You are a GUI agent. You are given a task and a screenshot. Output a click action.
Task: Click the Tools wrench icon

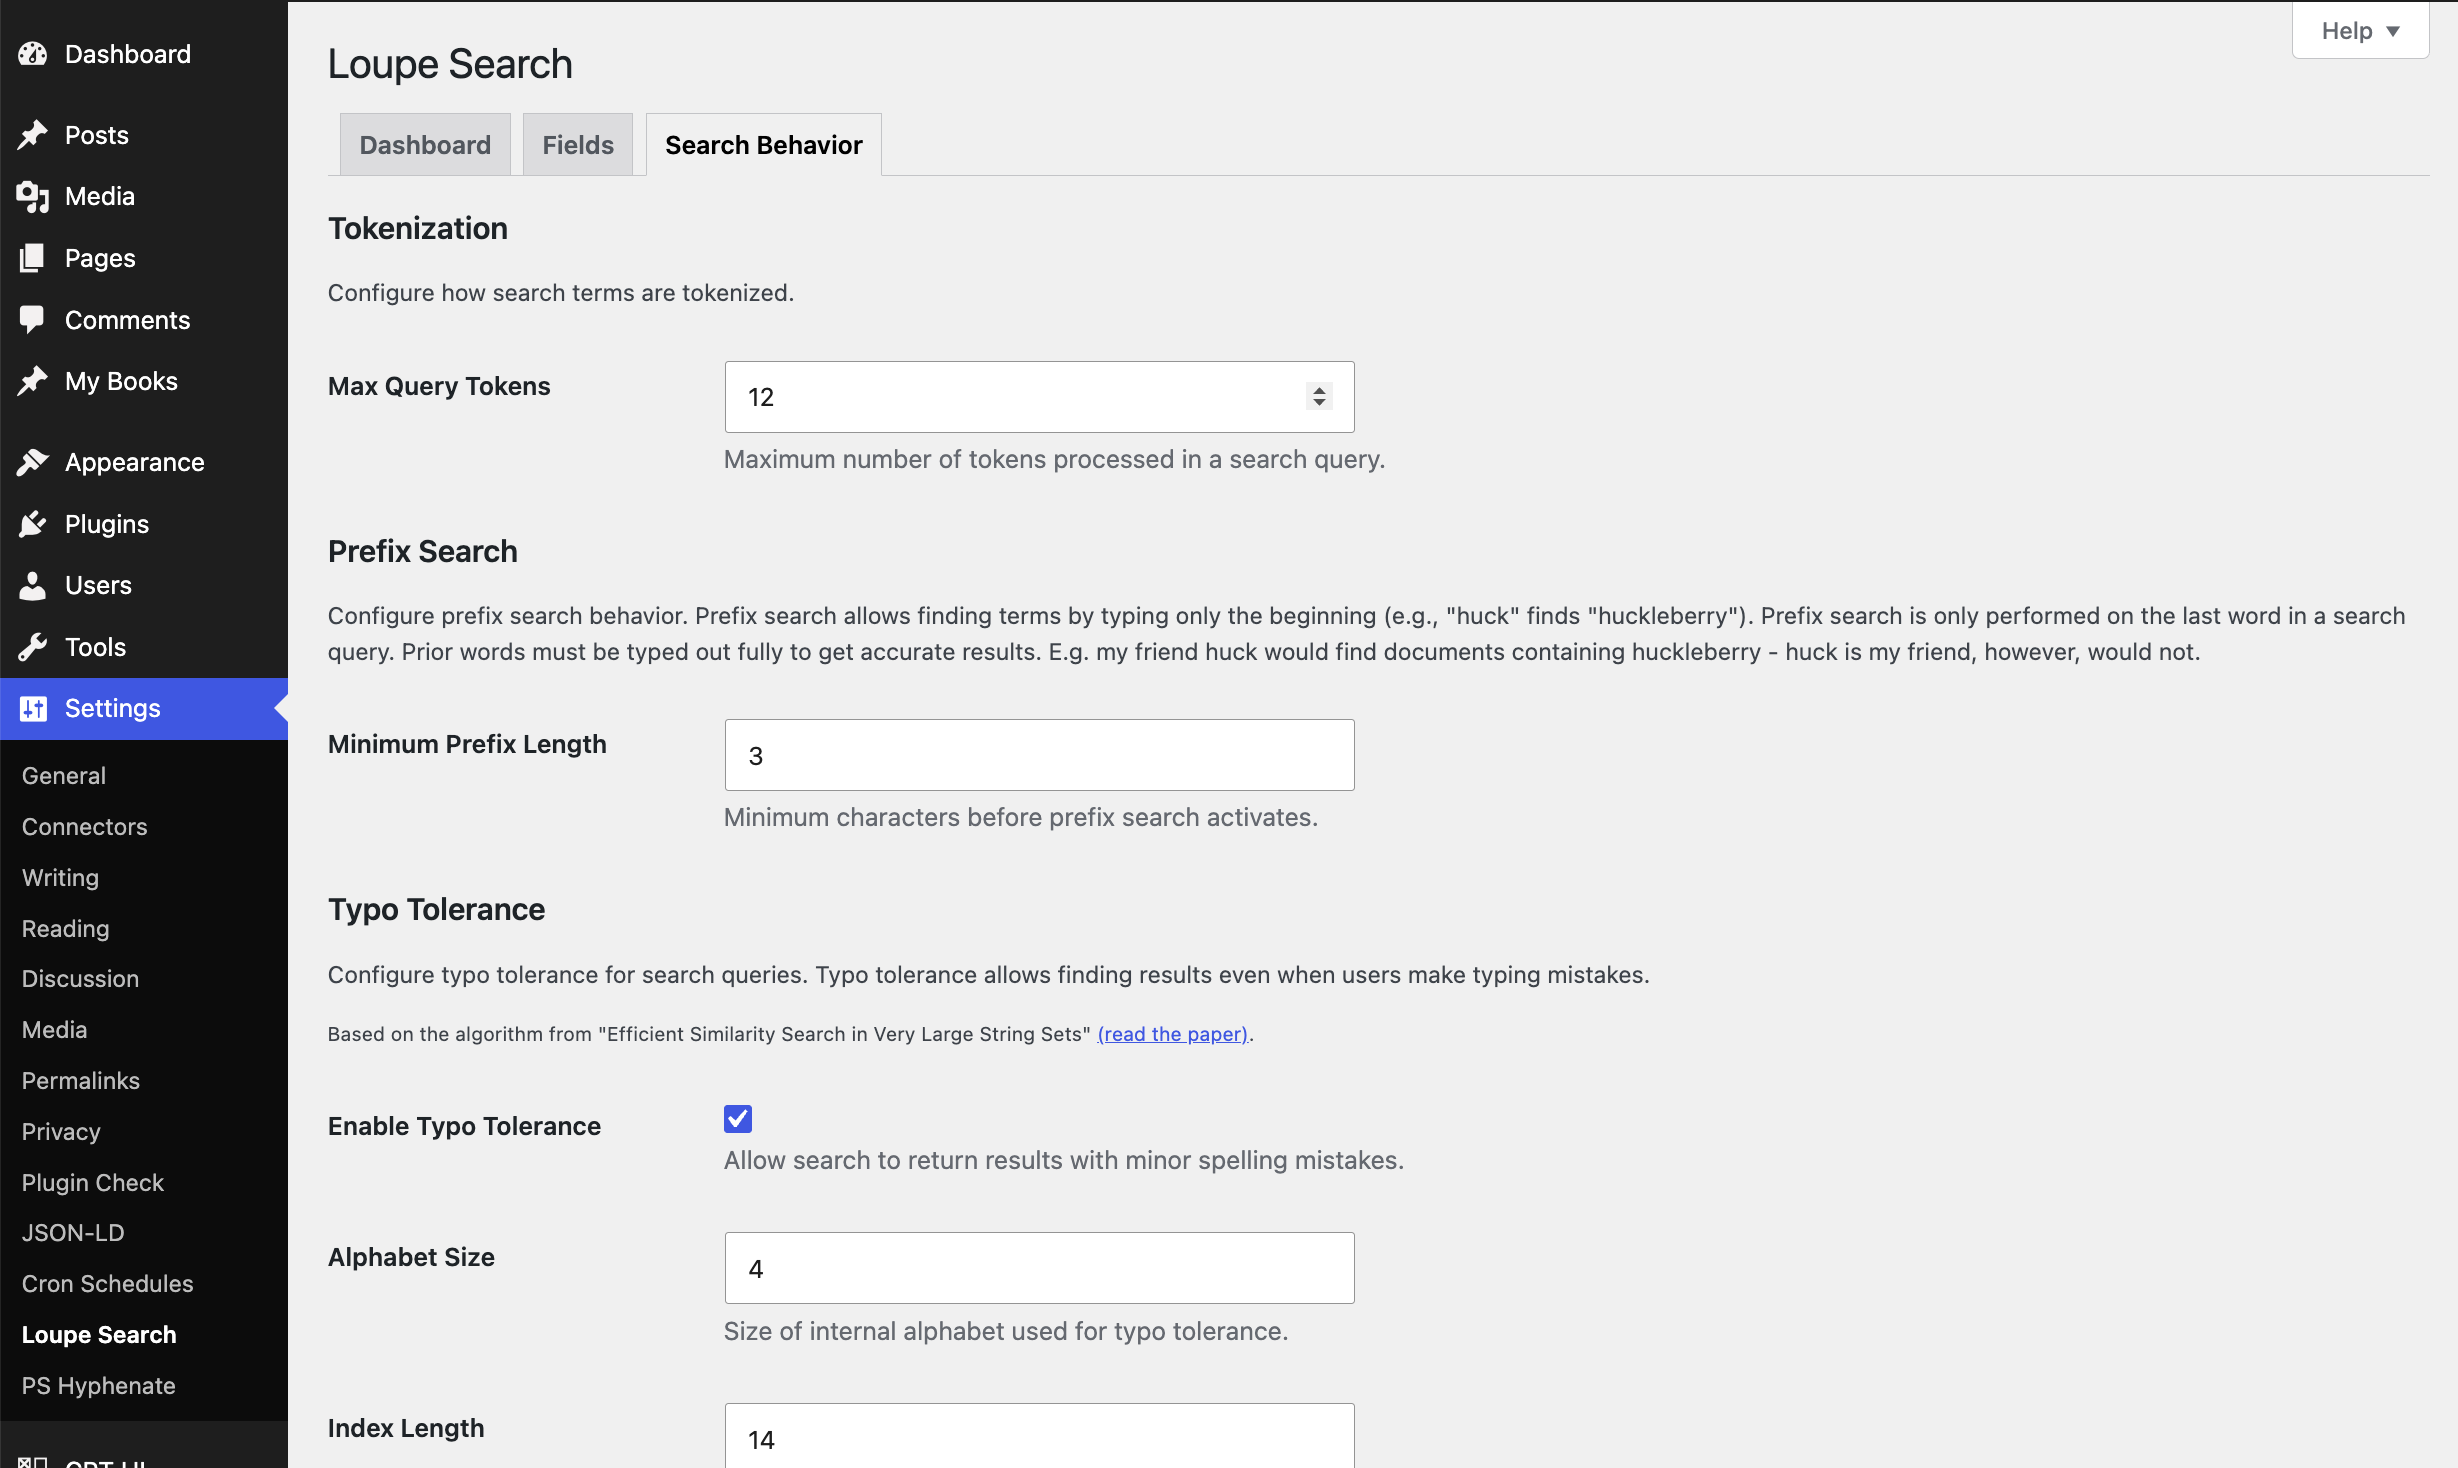[x=33, y=647]
